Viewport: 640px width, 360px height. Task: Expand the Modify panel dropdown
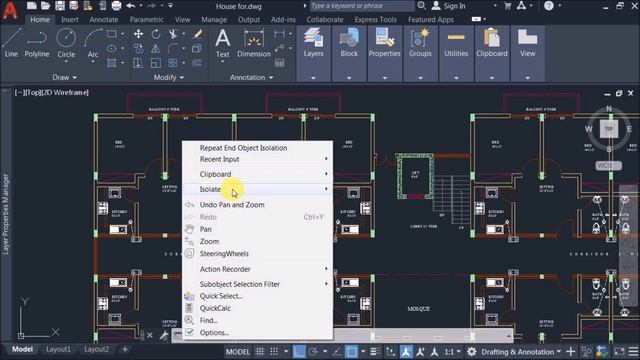(169, 77)
